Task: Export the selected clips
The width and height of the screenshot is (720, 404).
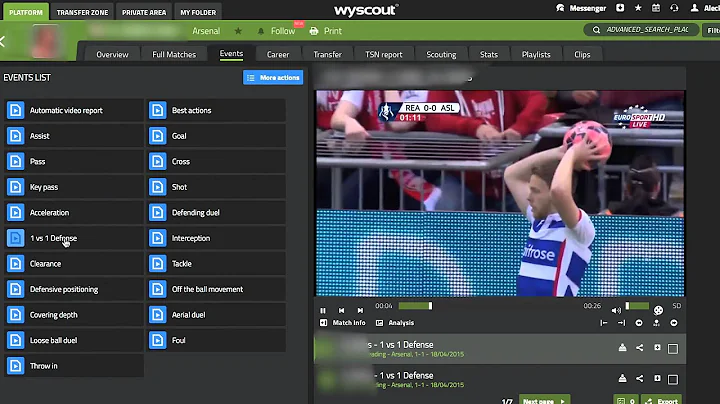Action: 661,401
